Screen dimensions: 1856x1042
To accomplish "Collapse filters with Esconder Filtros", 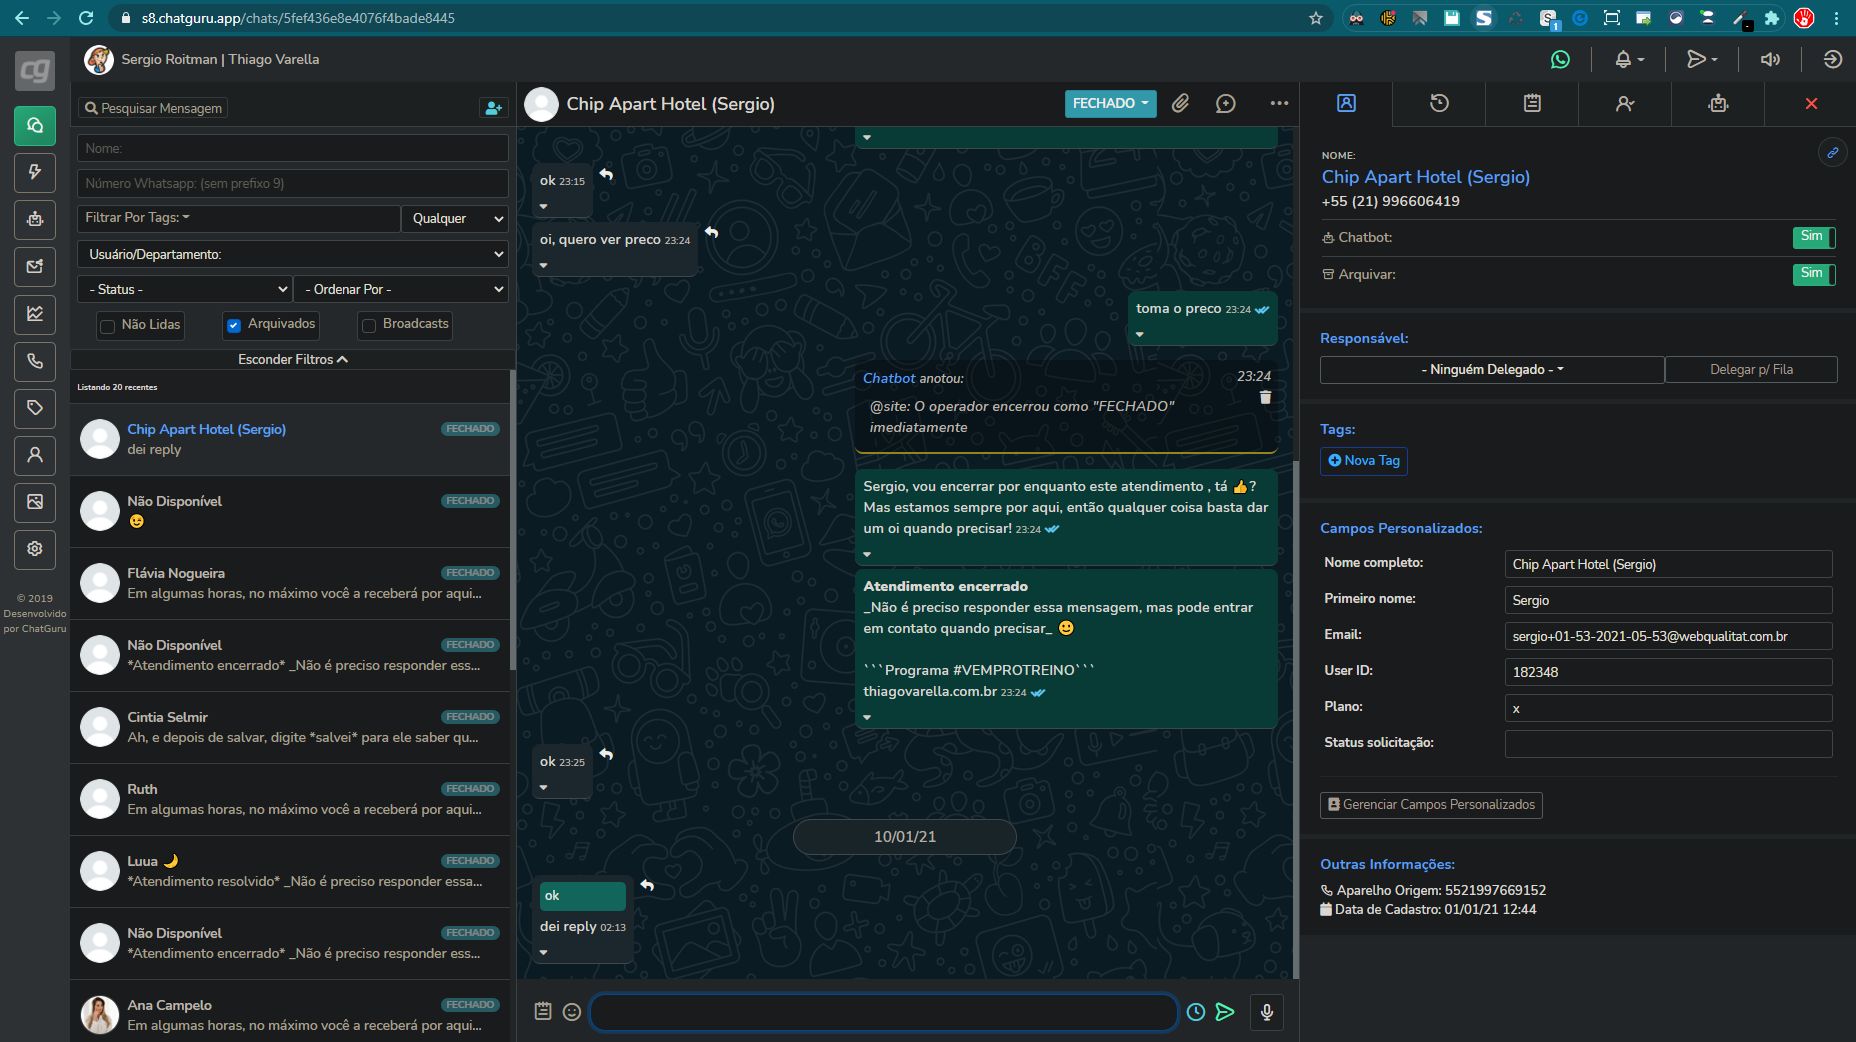I will click(x=293, y=359).
